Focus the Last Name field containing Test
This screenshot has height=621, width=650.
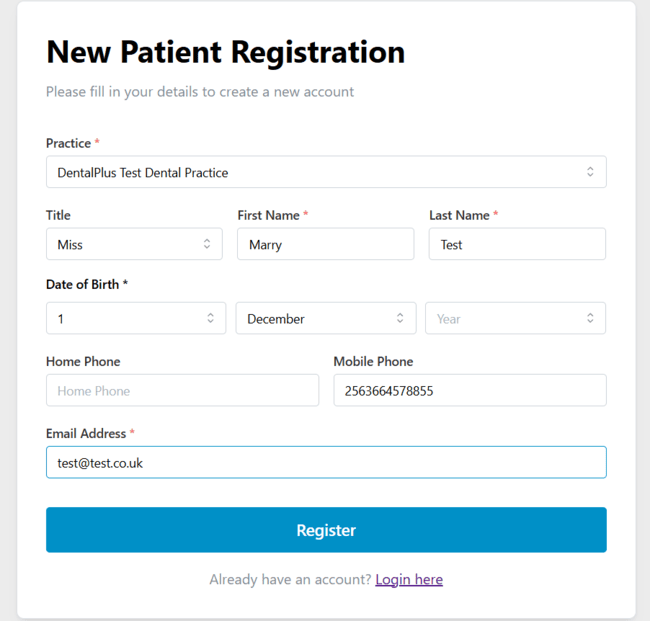click(516, 244)
